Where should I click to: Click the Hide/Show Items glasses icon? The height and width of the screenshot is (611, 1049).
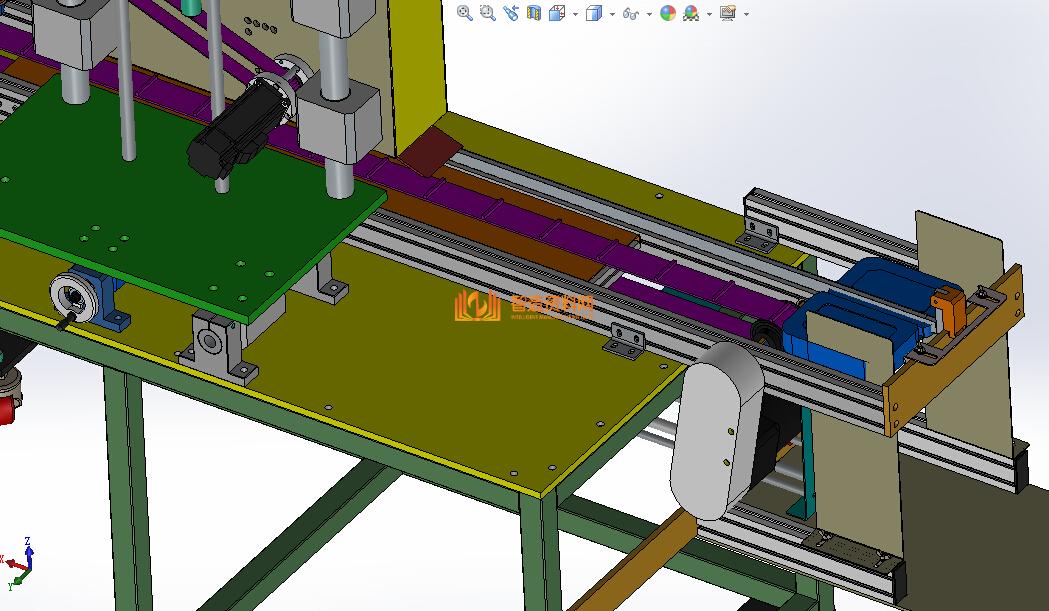pyautogui.click(x=630, y=13)
